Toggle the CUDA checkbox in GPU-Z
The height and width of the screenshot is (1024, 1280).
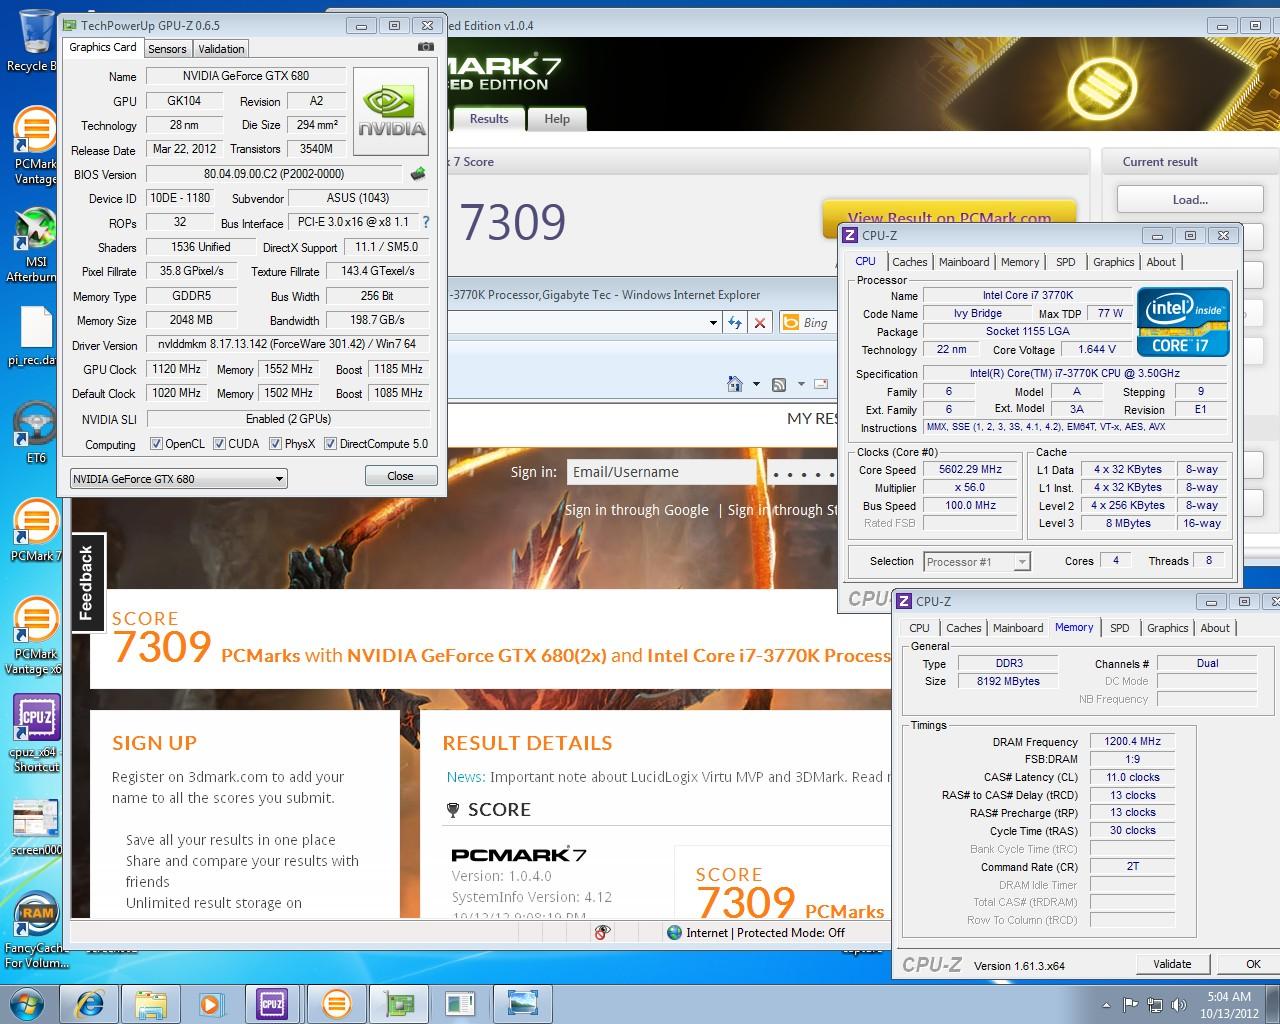(219, 444)
